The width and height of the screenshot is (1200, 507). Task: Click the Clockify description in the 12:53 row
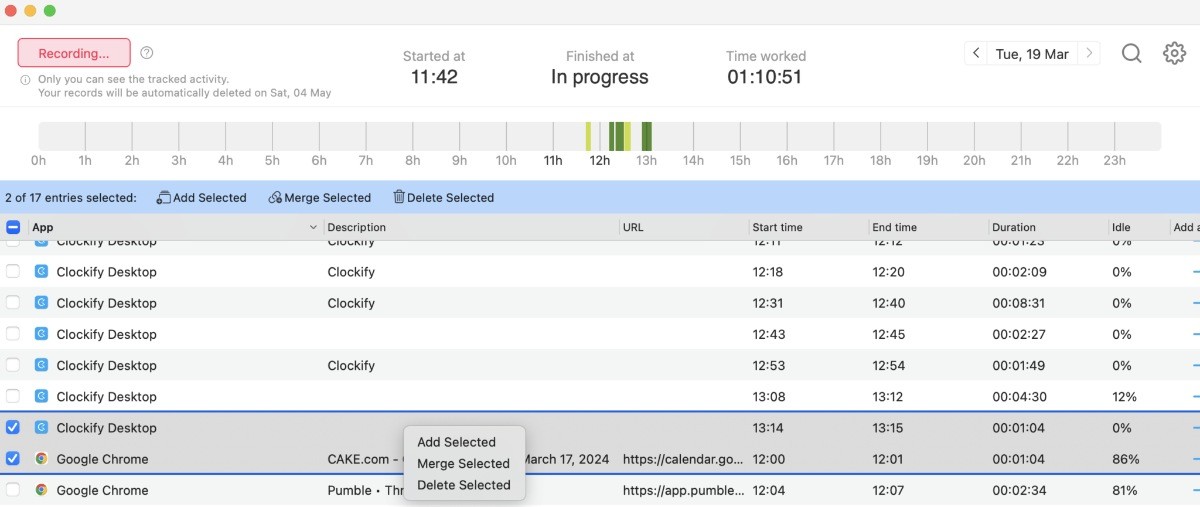351,365
